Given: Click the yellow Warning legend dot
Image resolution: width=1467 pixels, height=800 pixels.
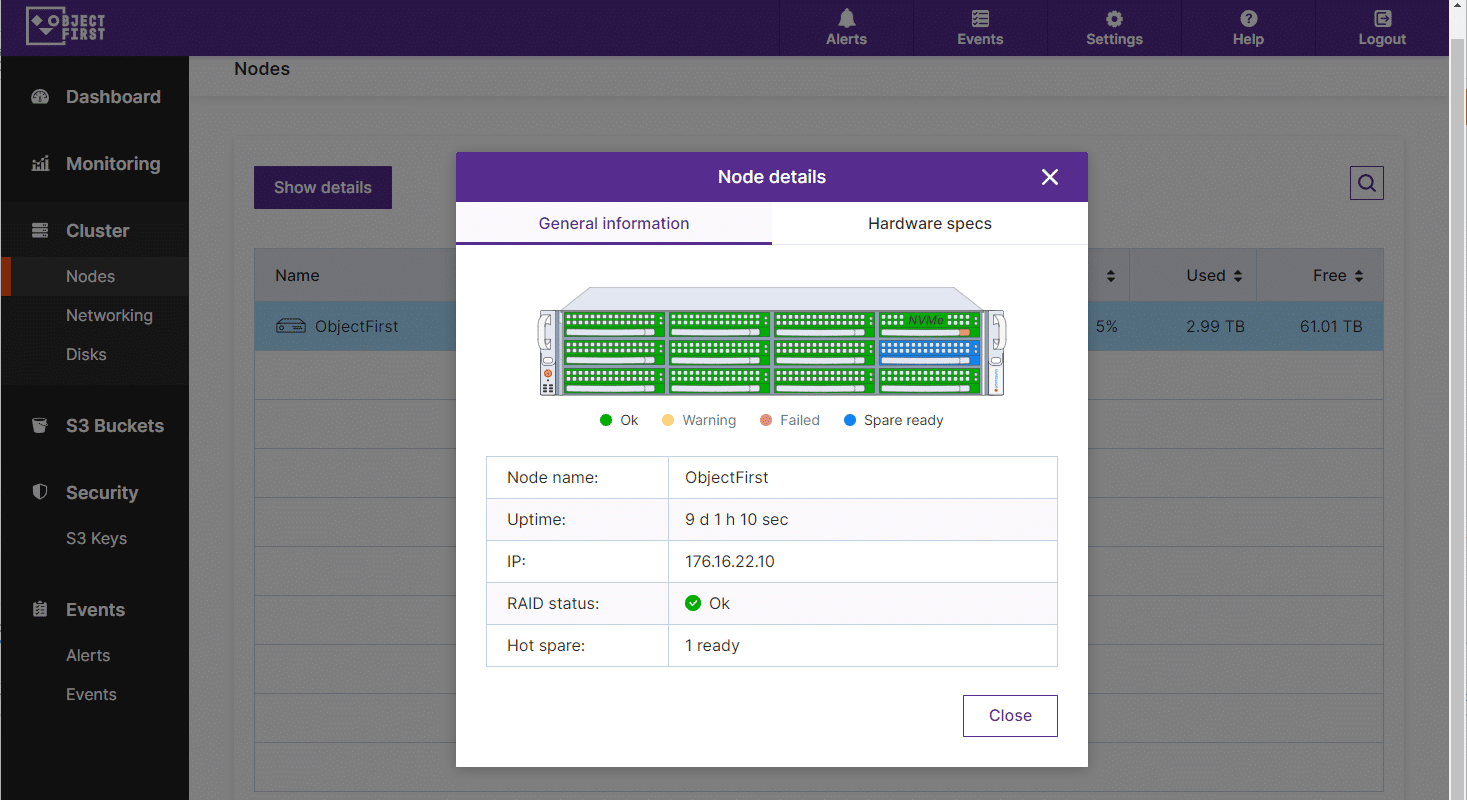Looking at the screenshot, I should (x=668, y=420).
